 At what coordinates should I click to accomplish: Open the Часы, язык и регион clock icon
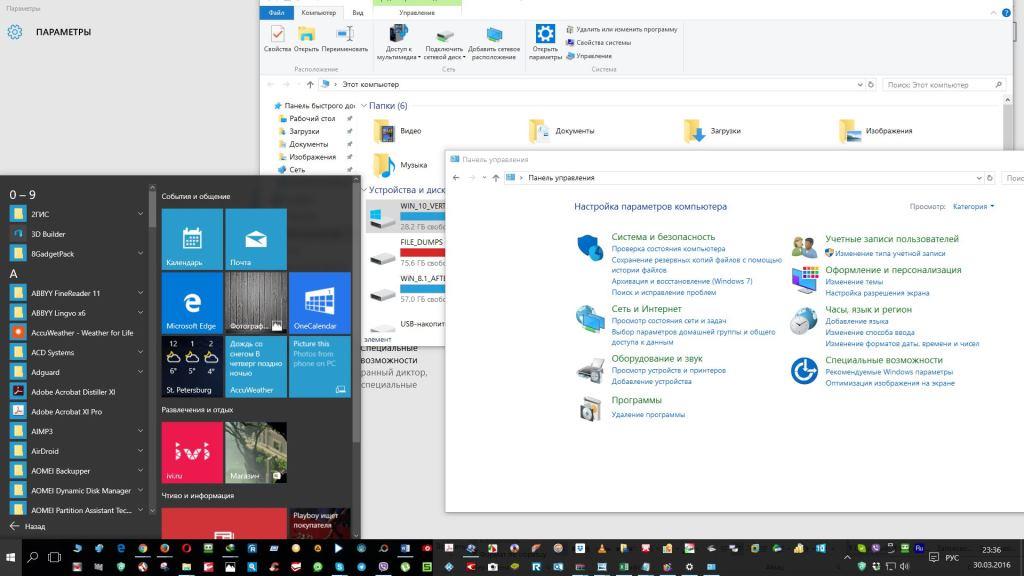click(x=804, y=320)
